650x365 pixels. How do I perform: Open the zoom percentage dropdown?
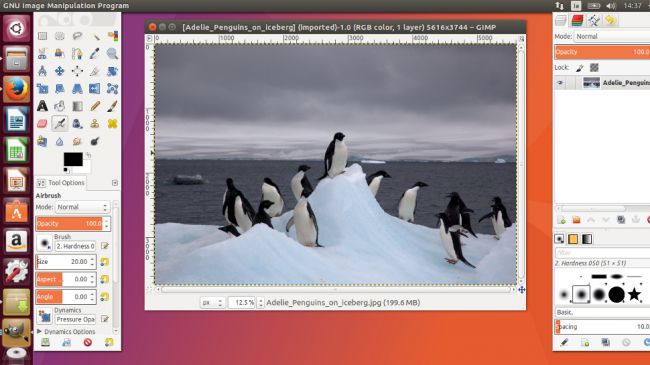(x=260, y=303)
